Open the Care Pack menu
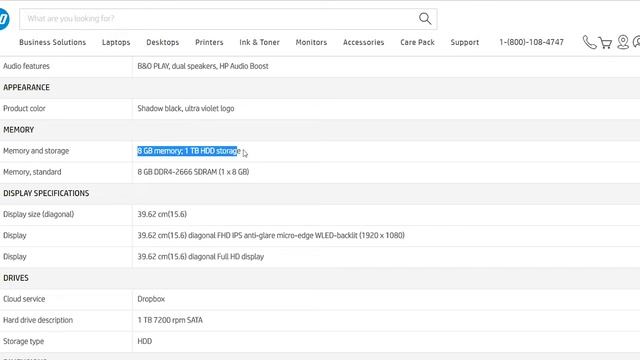Screen dimensions: 640x360 pyautogui.click(x=417, y=42)
